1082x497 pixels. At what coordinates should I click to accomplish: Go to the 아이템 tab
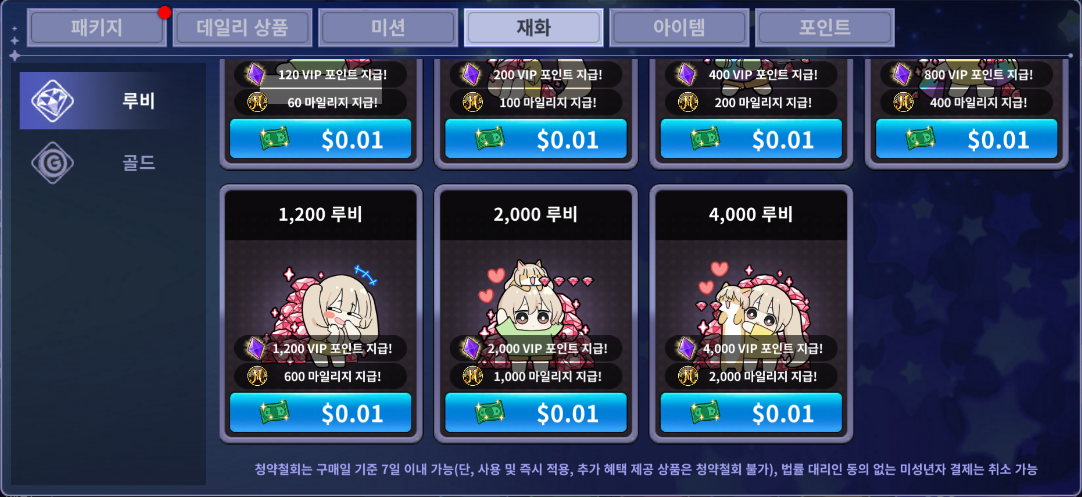pos(679,28)
